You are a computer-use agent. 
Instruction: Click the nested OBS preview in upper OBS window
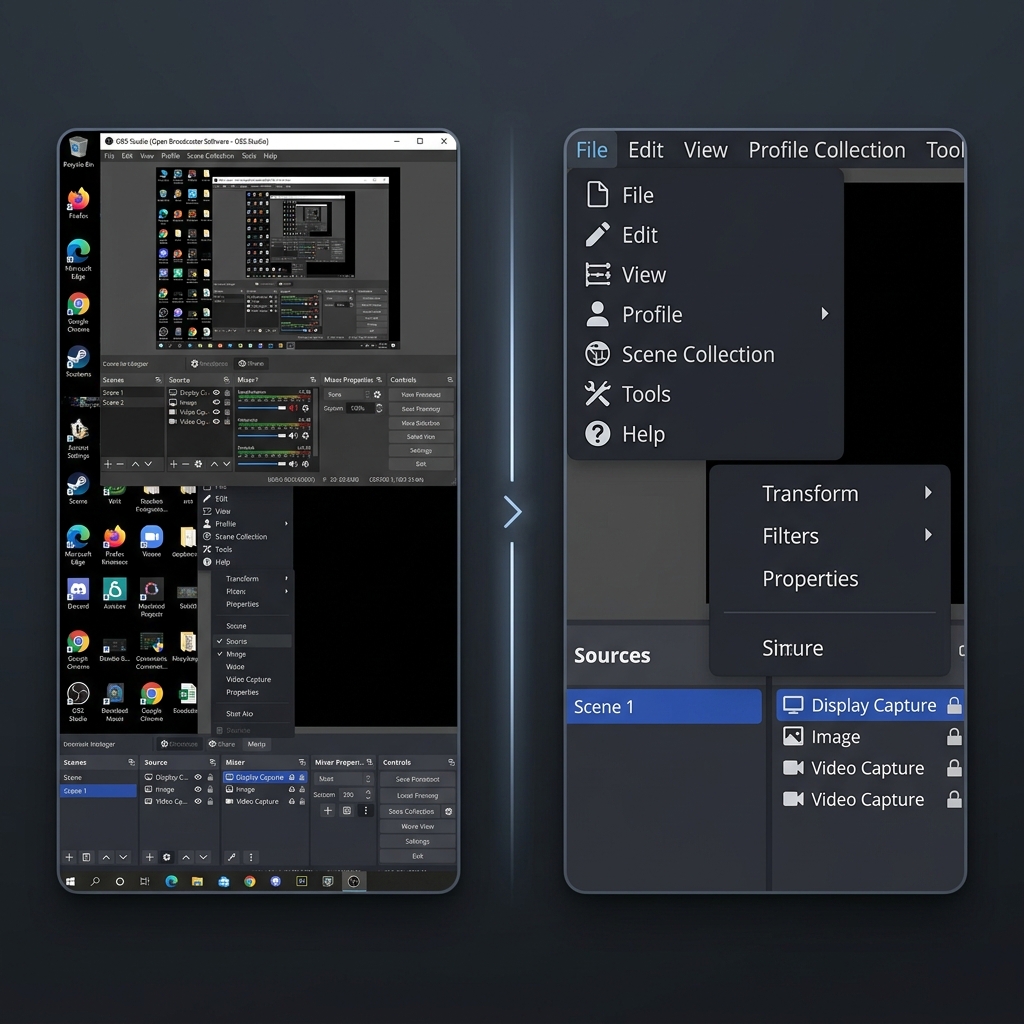tap(278, 259)
